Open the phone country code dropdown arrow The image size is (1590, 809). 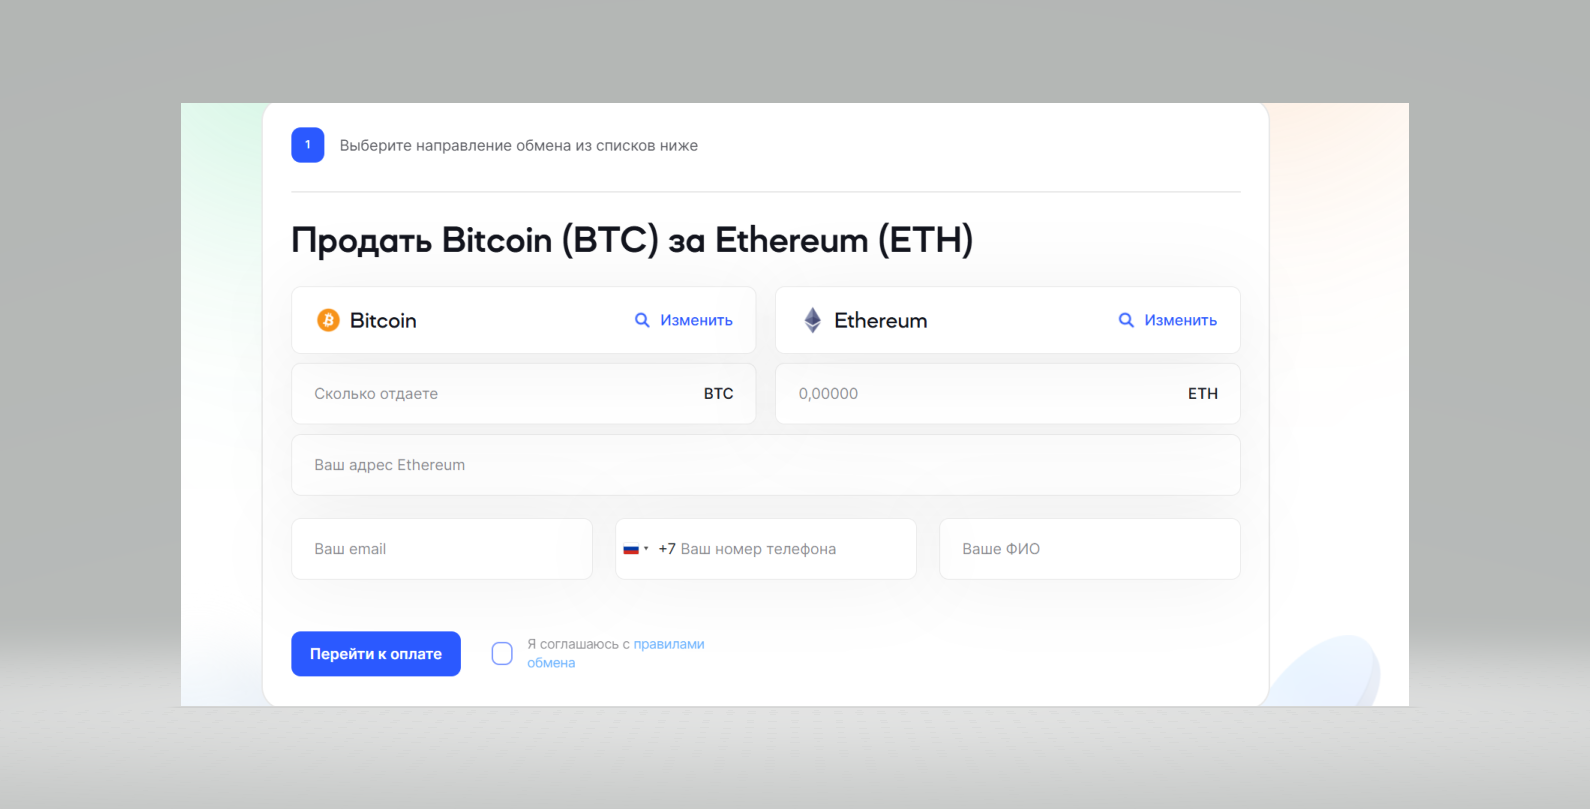point(646,549)
